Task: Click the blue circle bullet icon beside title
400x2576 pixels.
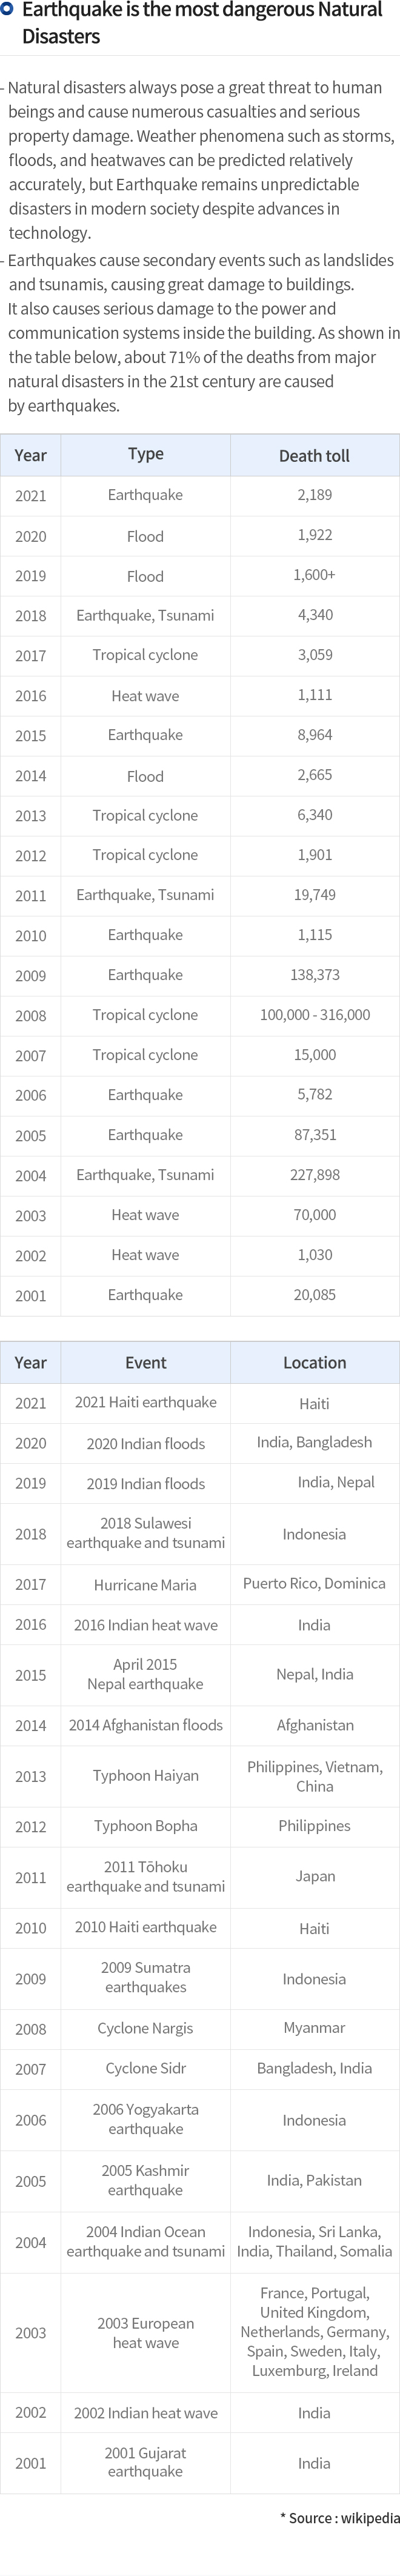Action: [7, 10]
